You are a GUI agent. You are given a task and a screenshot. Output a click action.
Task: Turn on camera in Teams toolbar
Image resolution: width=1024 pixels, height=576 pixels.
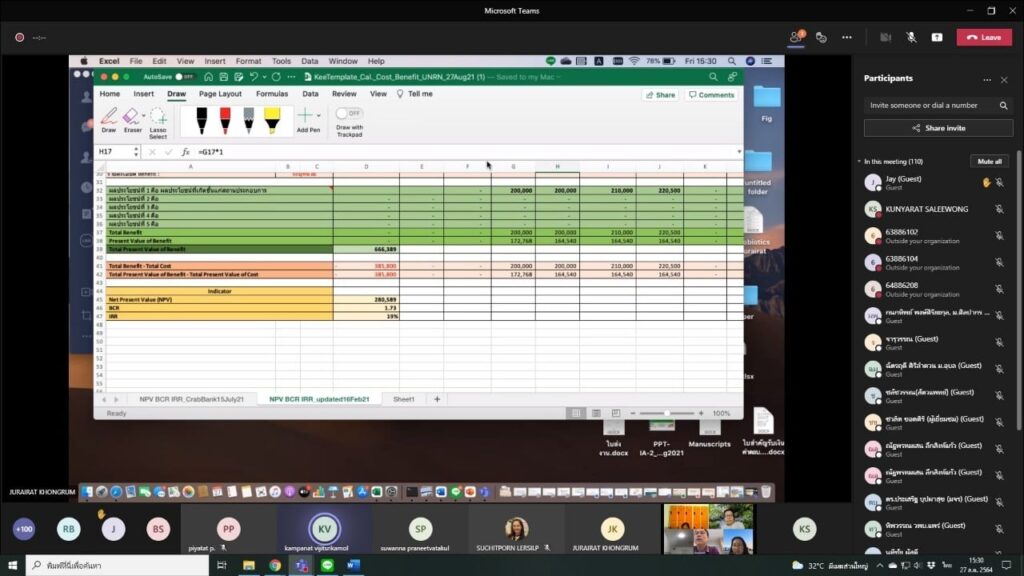[x=885, y=37]
